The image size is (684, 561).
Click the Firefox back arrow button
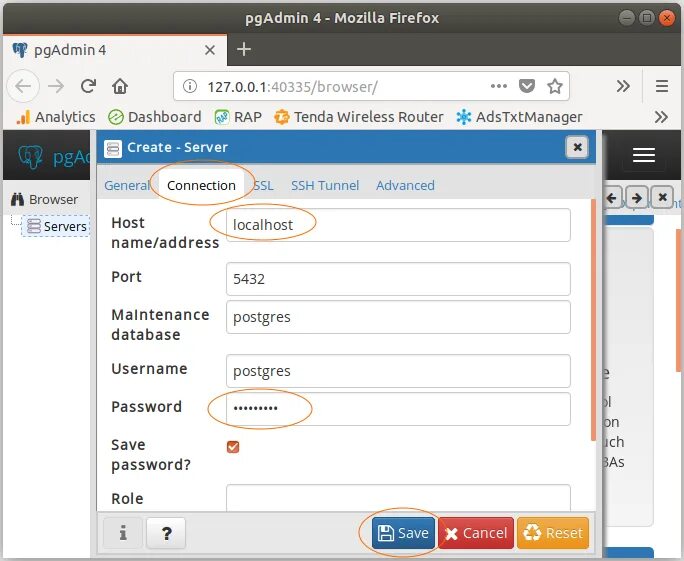tap(23, 86)
